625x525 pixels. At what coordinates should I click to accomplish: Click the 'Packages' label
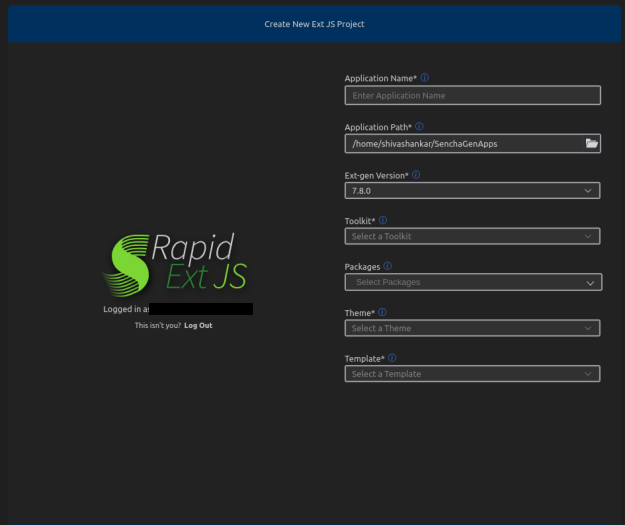(362, 267)
